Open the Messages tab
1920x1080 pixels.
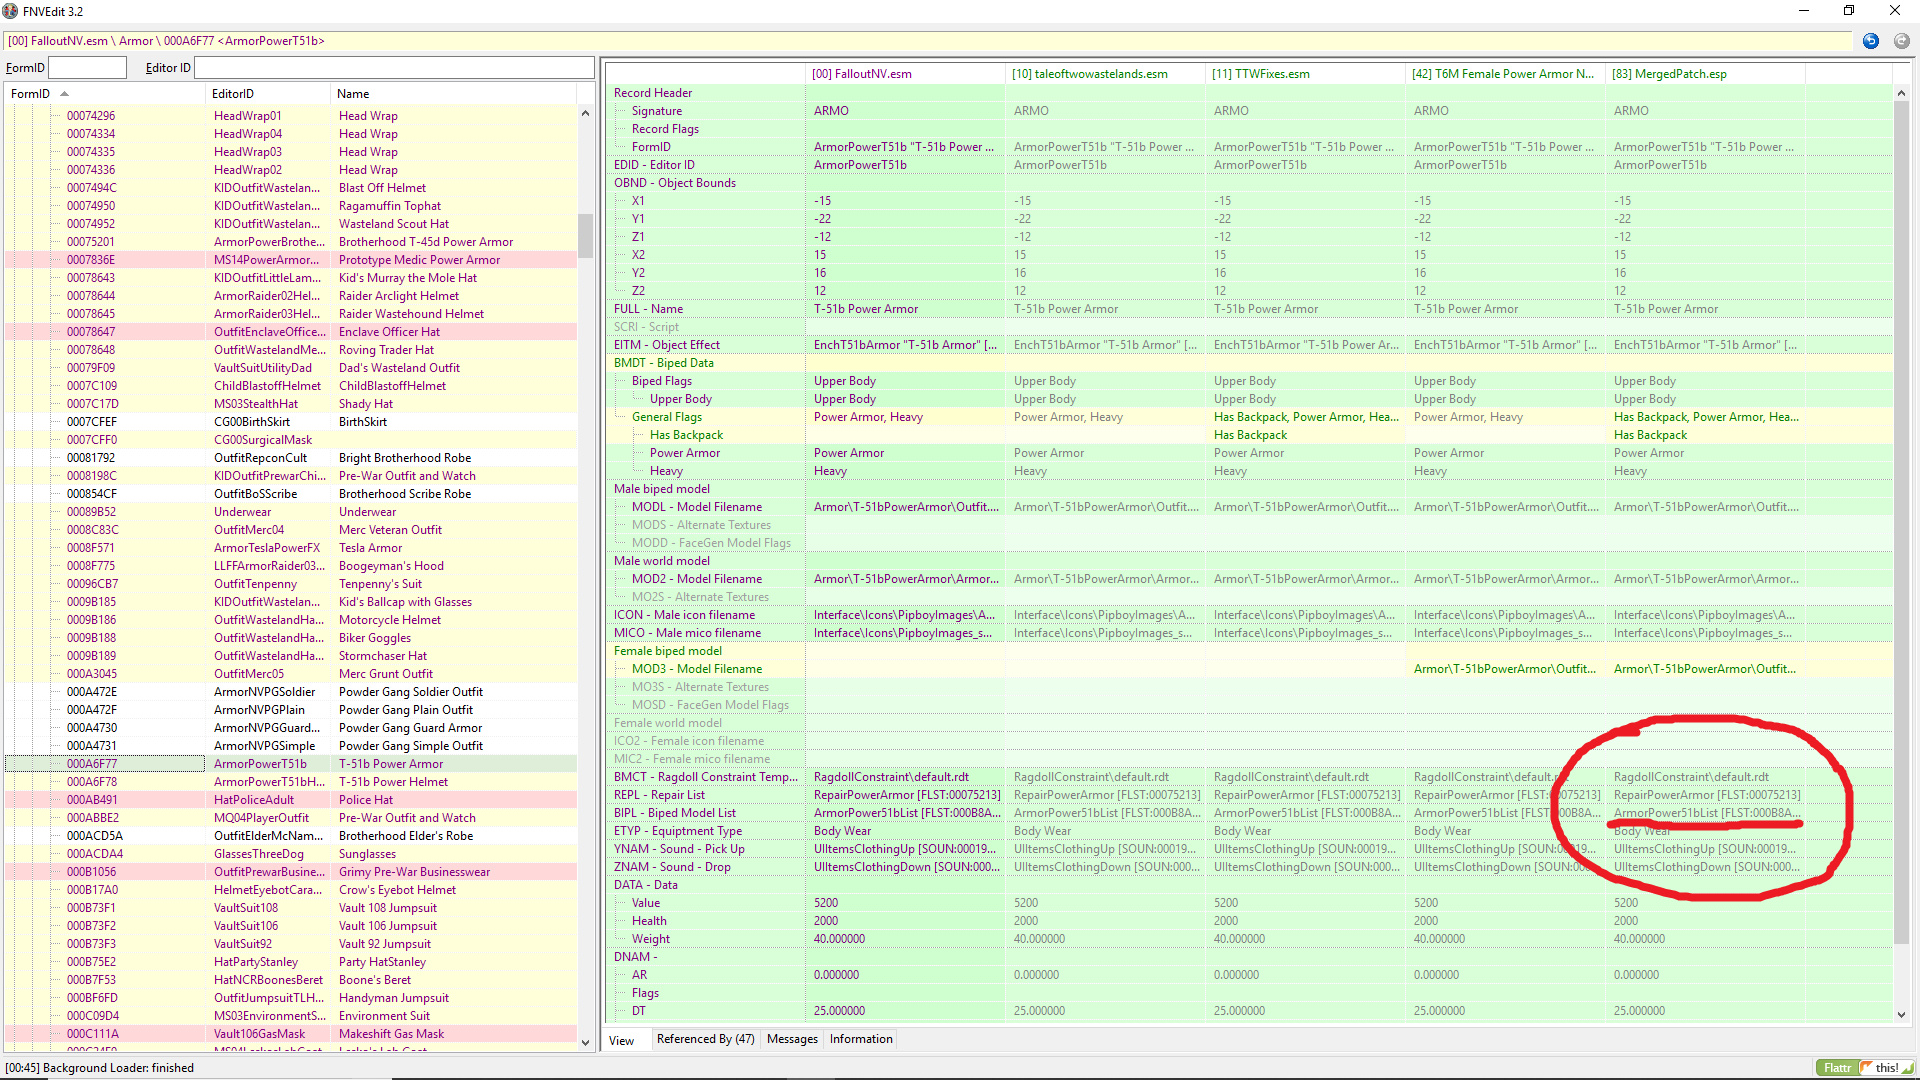click(x=792, y=1039)
